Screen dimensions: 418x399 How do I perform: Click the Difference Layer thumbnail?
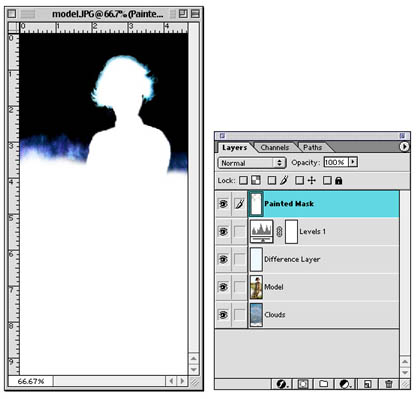click(256, 259)
